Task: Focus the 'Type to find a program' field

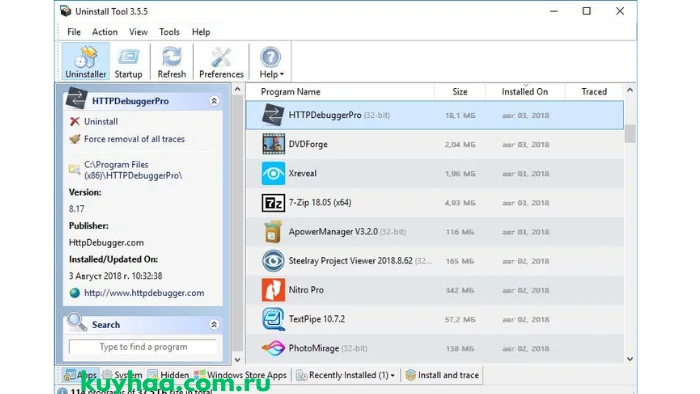Action: (143, 347)
